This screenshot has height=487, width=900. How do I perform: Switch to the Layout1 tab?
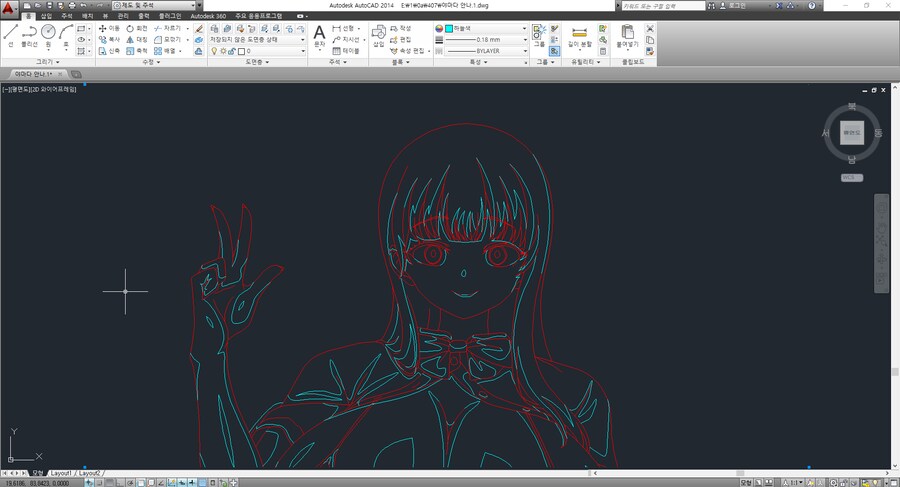pyautogui.click(x=61, y=473)
